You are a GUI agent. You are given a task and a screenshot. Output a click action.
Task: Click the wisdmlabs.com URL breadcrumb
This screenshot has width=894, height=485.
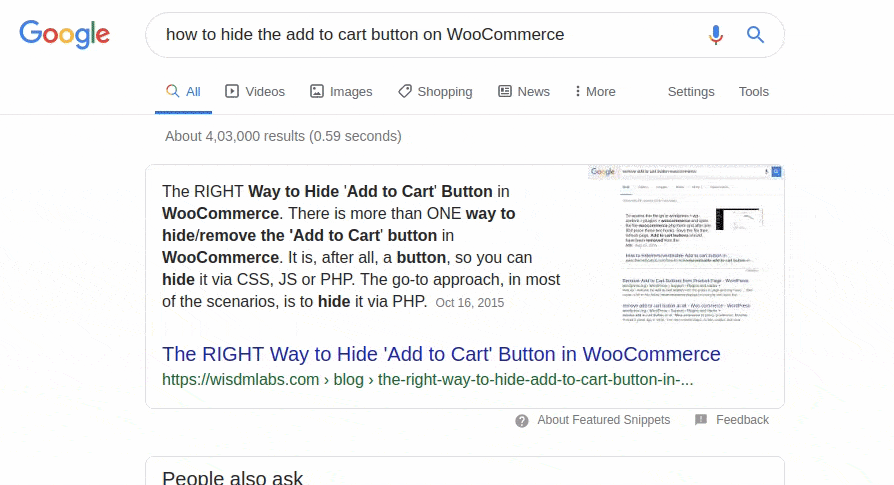click(x=428, y=380)
